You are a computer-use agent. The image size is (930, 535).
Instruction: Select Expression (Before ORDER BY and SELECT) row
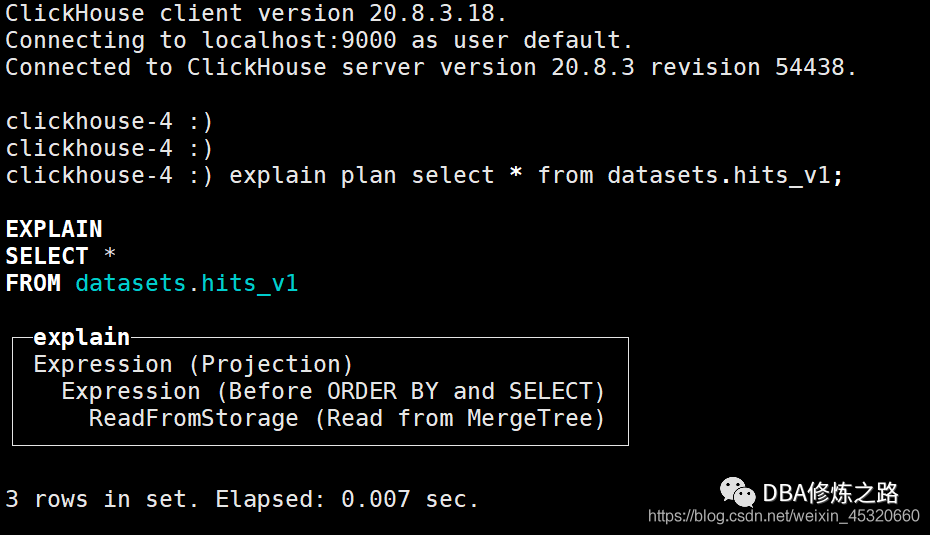coord(333,391)
